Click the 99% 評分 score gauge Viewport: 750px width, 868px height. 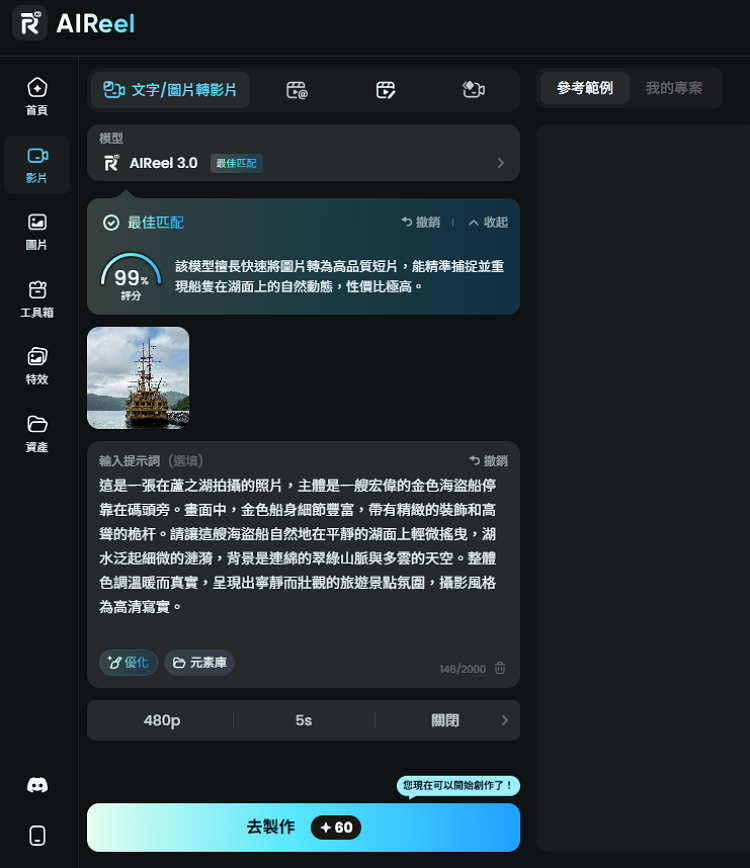click(x=131, y=277)
